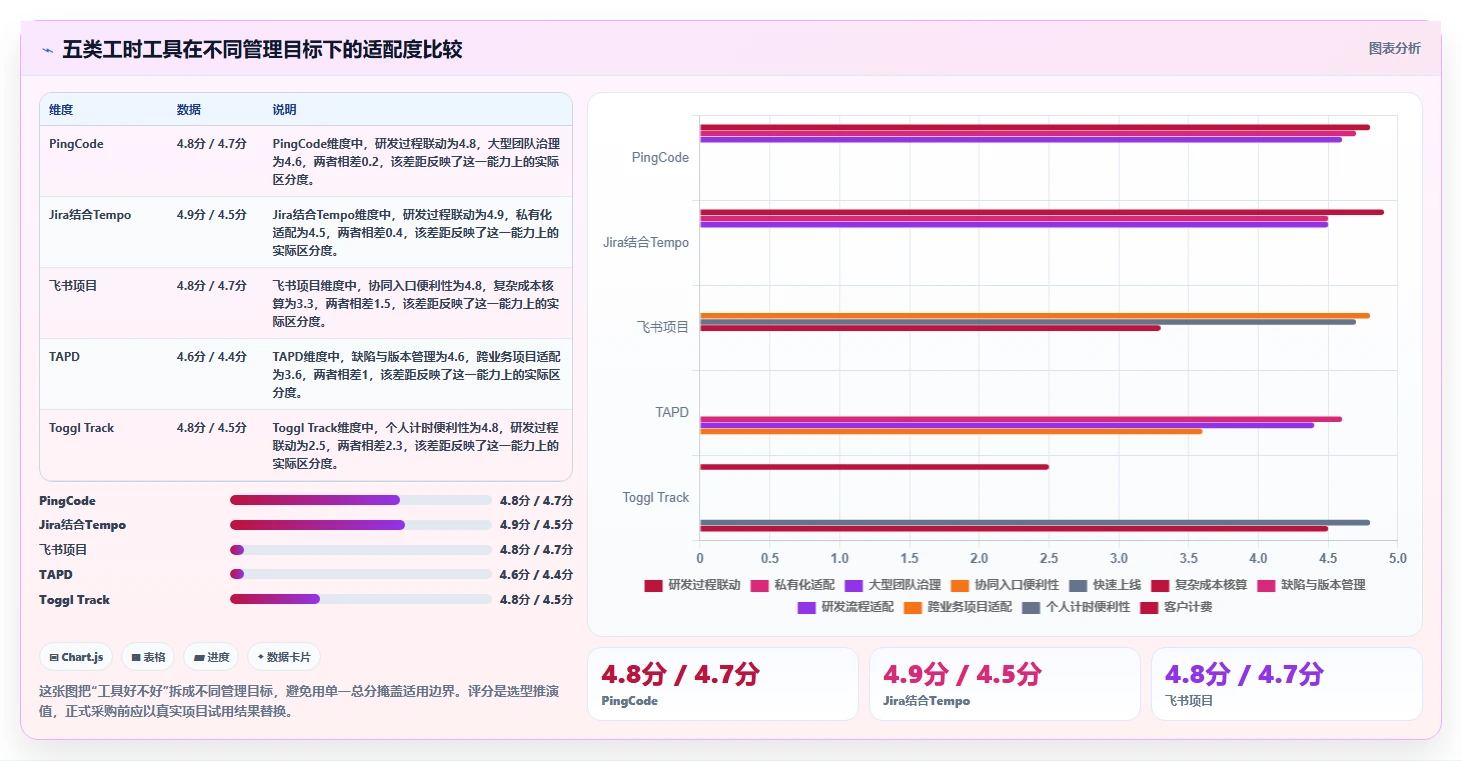Click the TAPD progress bar

pyautogui.click(x=361, y=574)
